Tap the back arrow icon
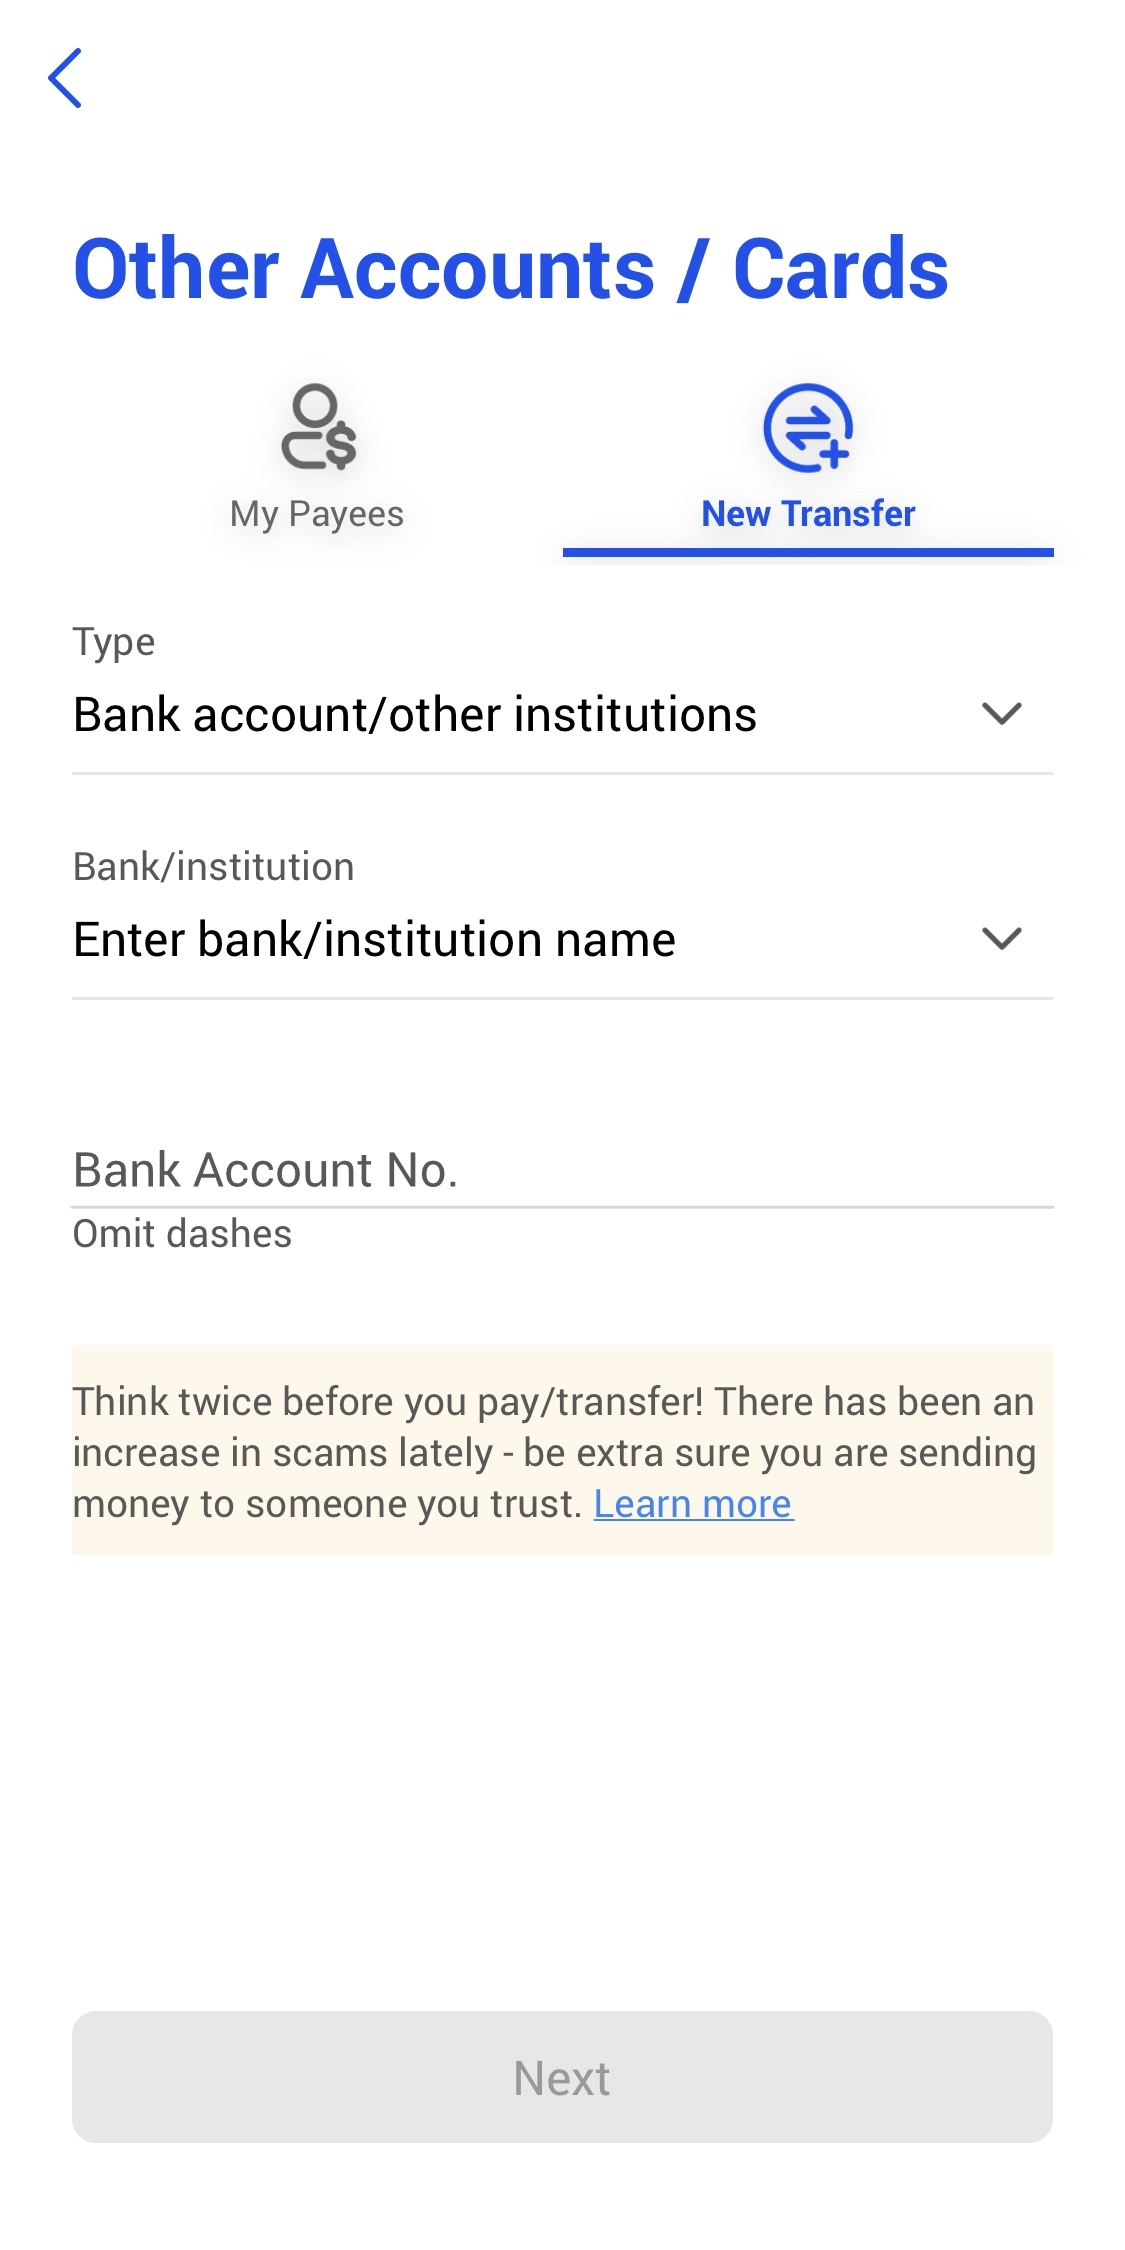Image resolution: width=1125 pixels, height=2250 pixels. pyautogui.click(x=65, y=78)
